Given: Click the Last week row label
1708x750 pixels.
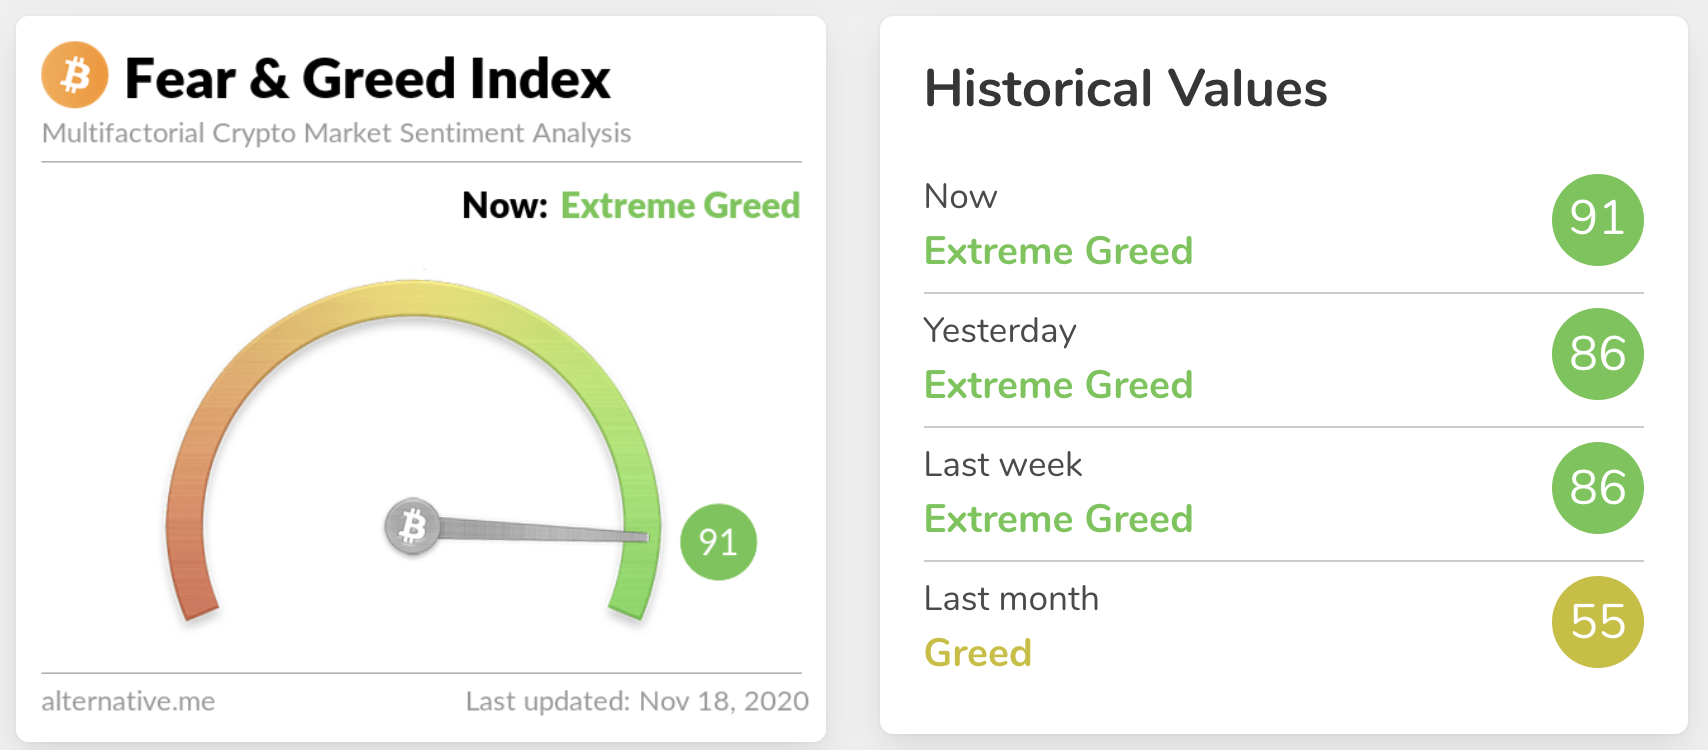Looking at the screenshot, I should click(x=1003, y=465).
